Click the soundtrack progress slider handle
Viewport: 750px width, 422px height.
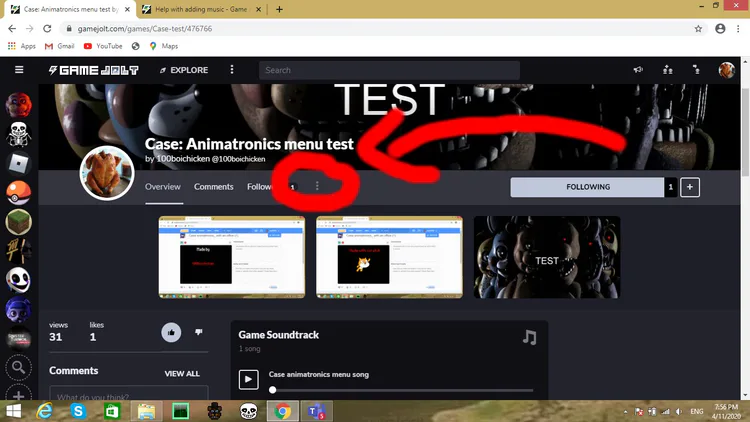pyautogui.click(x=273, y=390)
